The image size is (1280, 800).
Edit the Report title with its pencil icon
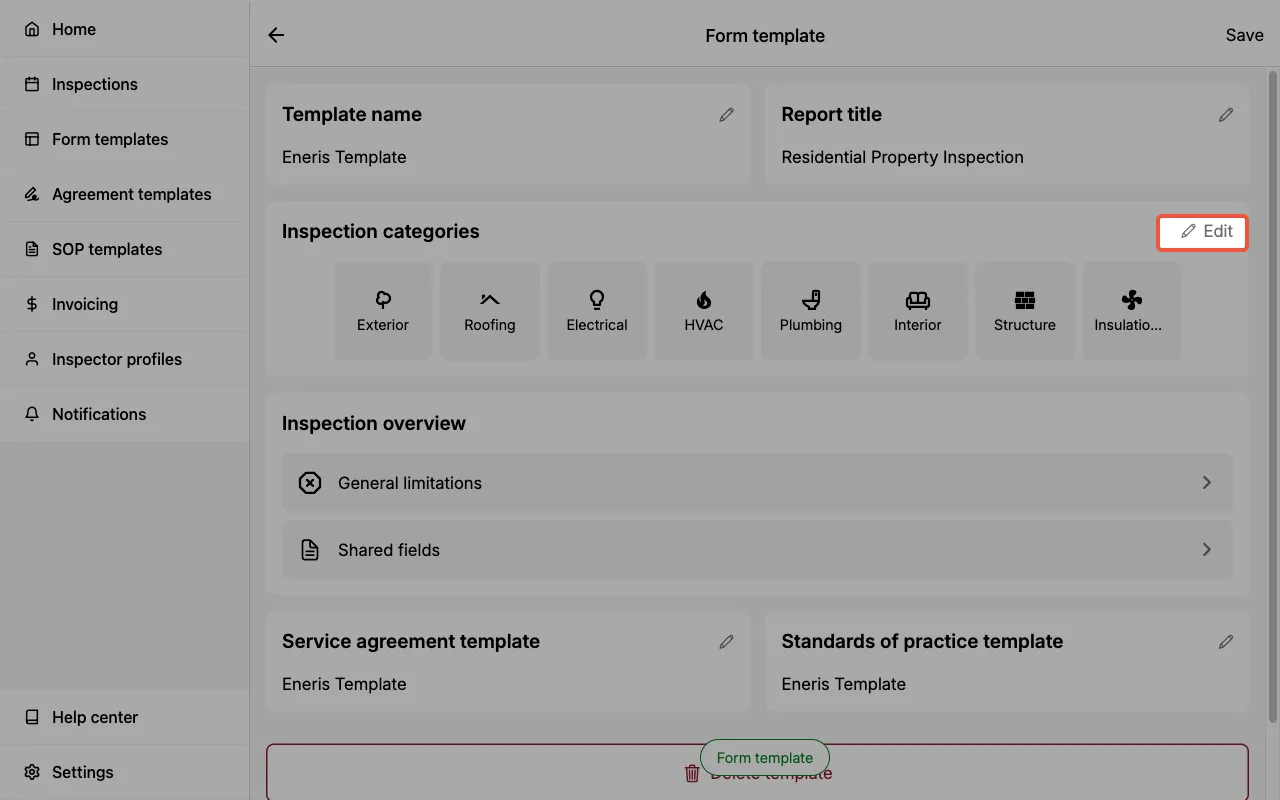[1226, 114]
